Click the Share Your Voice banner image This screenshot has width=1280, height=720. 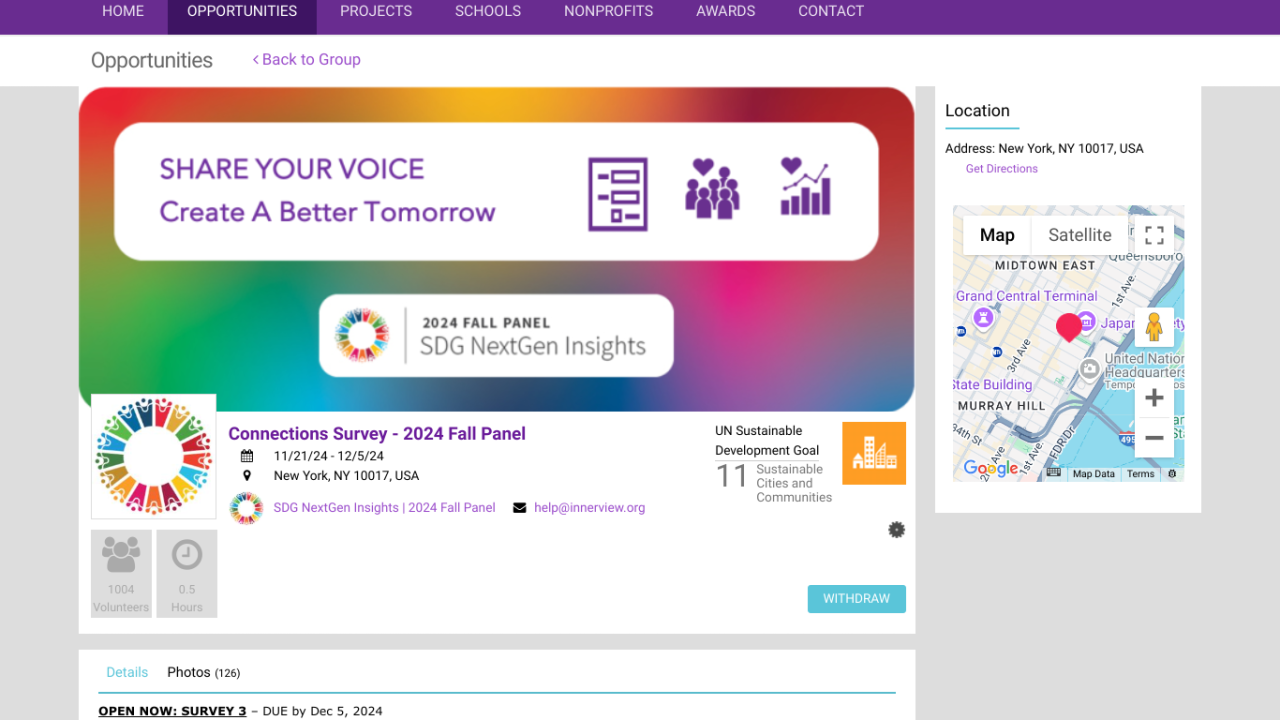(x=497, y=249)
